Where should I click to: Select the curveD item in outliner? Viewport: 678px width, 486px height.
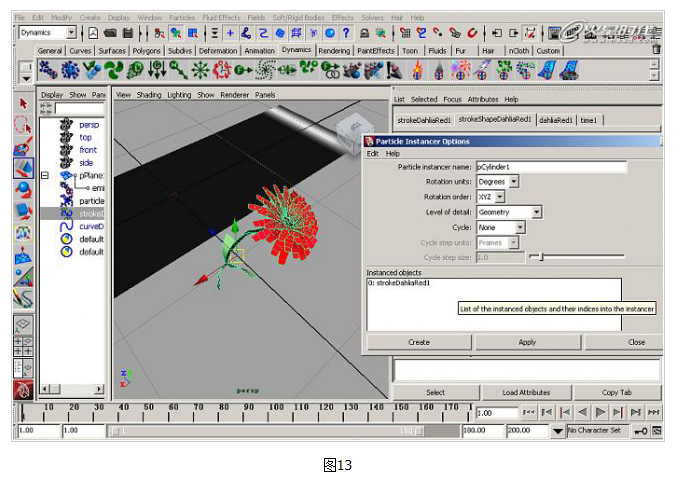pos(91,226)
